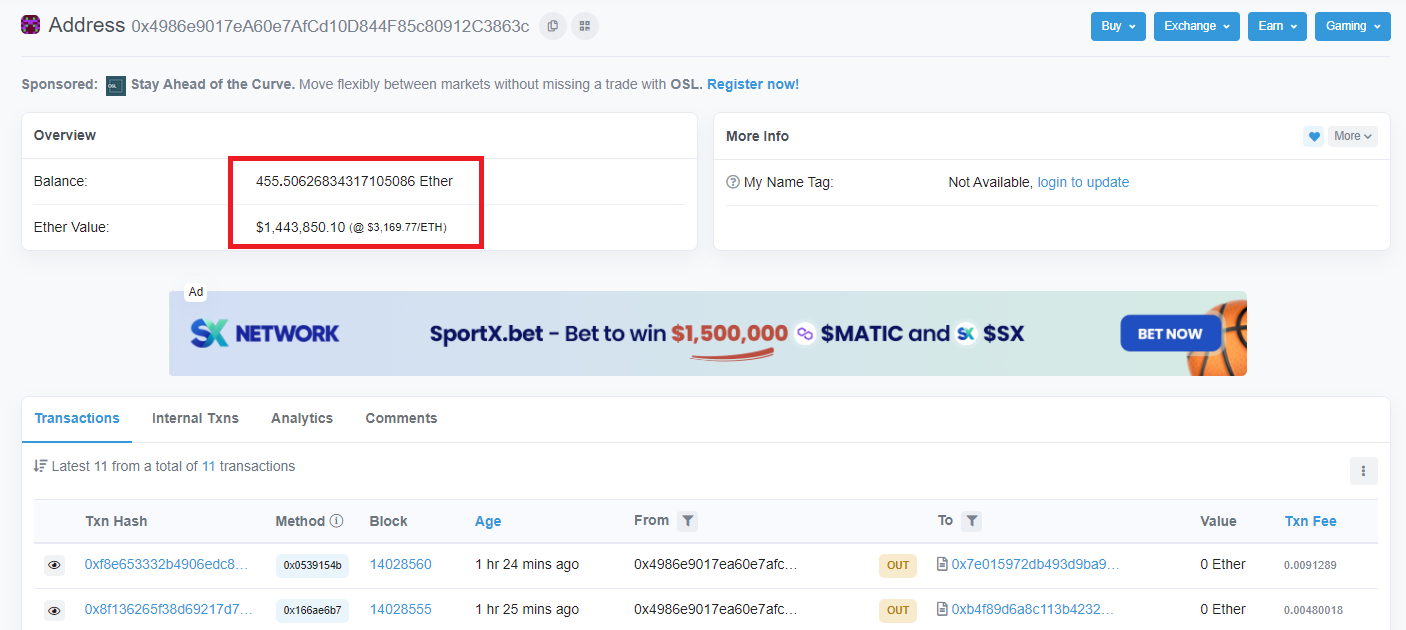Click the Txn Fee column header
Viewport: 1406px width, 630px height.
coord(1310,521)
